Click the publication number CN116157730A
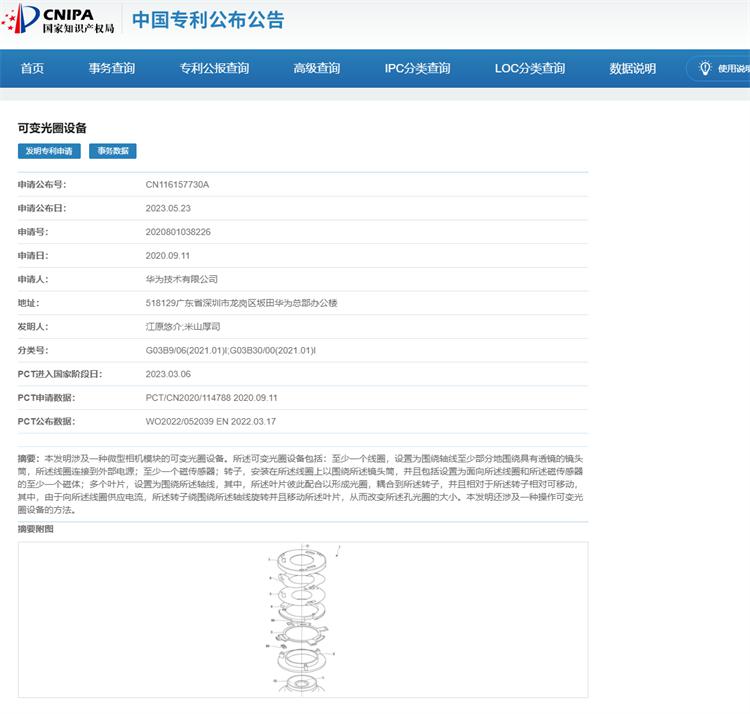This screenshot has height=714, width=750. coord(177,185)
